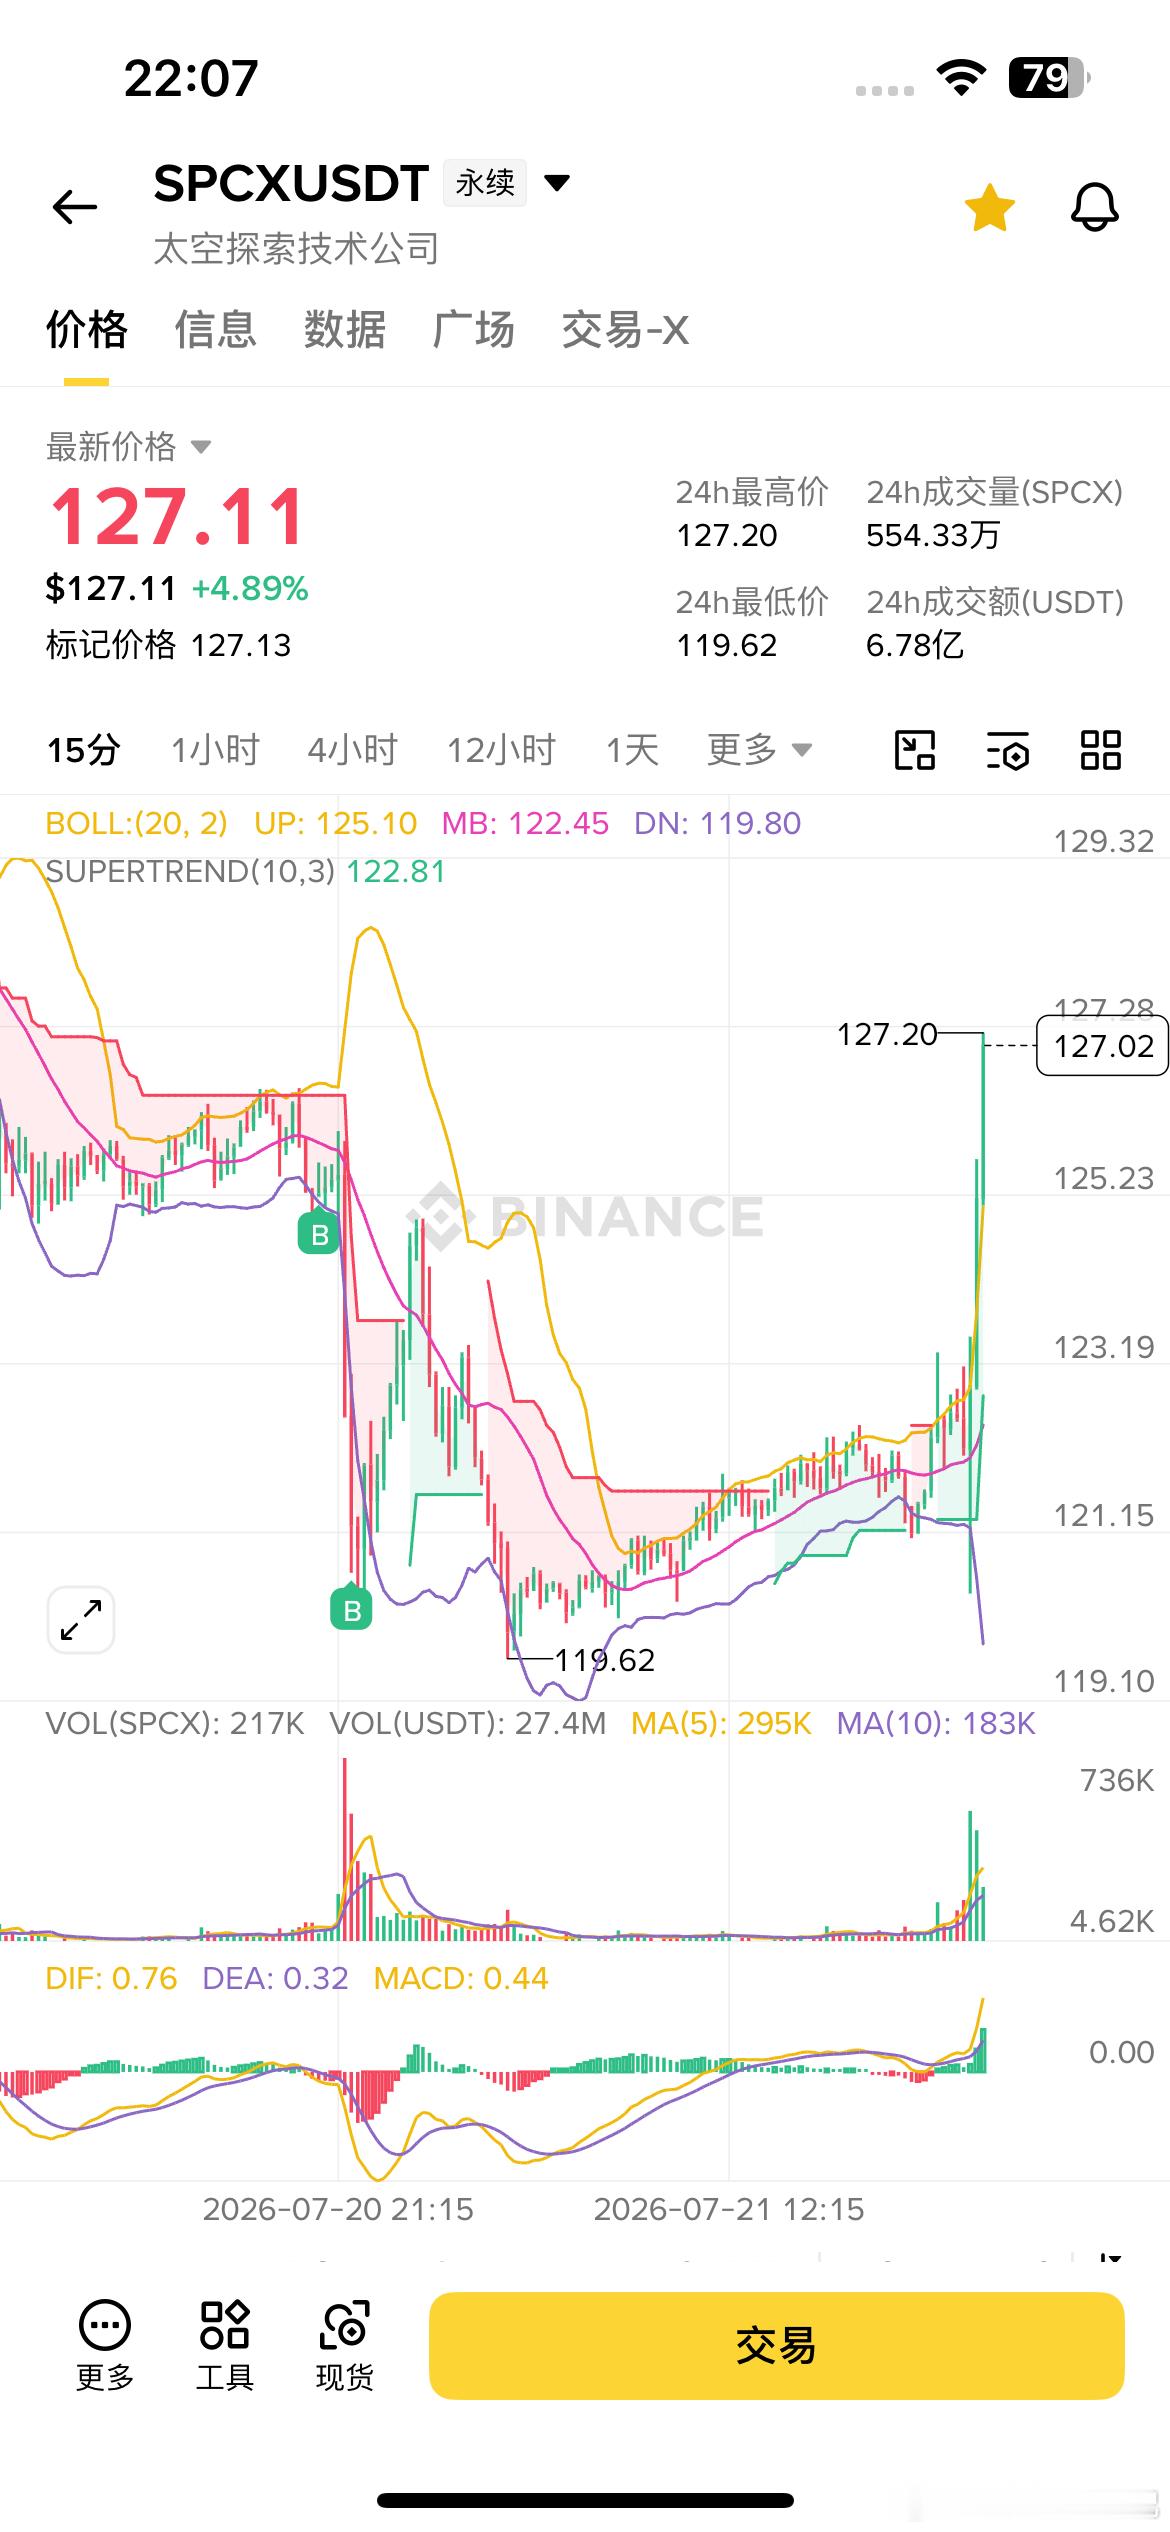Tap the VOL(SPCX): 217K label
The image size is (1170, 2532).
tap(175, 1723)
